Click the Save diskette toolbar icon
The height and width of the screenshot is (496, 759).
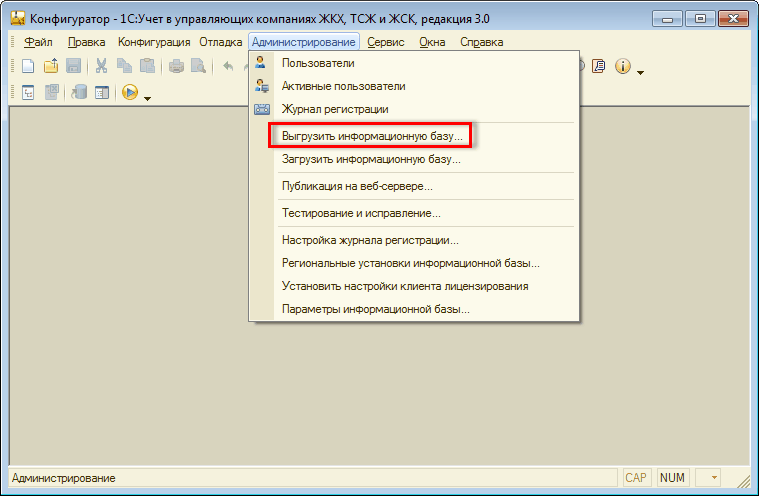tap(73, 65)
